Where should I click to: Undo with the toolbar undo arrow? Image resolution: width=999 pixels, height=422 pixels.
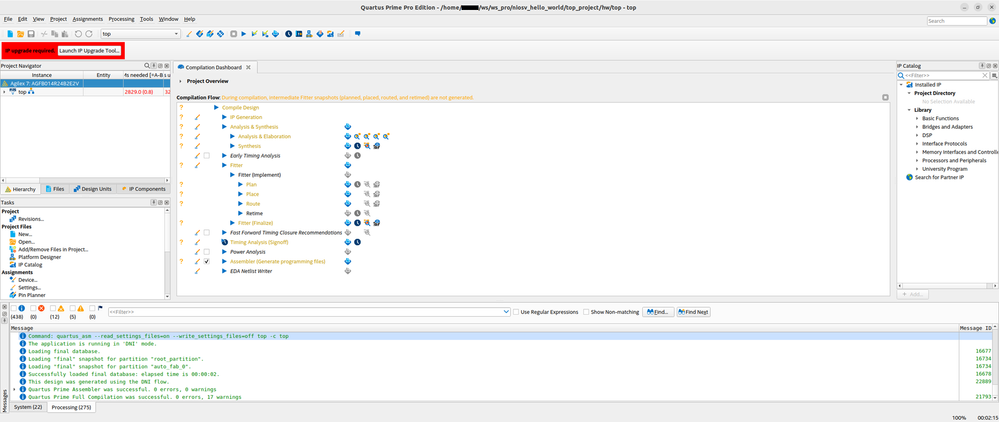click(78, 34)
